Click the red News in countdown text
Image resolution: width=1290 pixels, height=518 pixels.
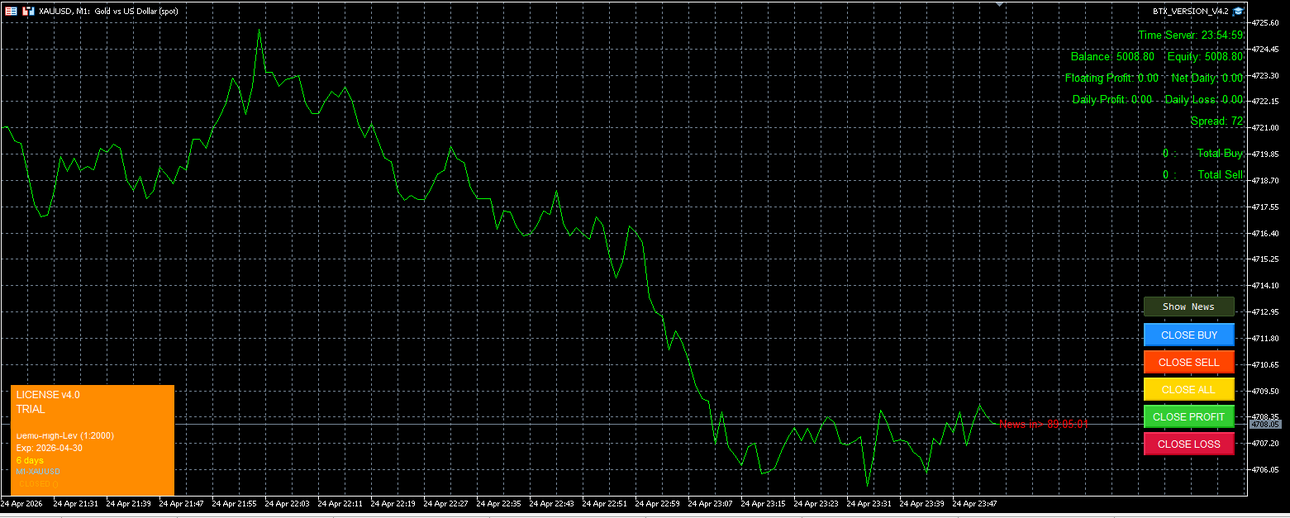(x=1043, y=424)
